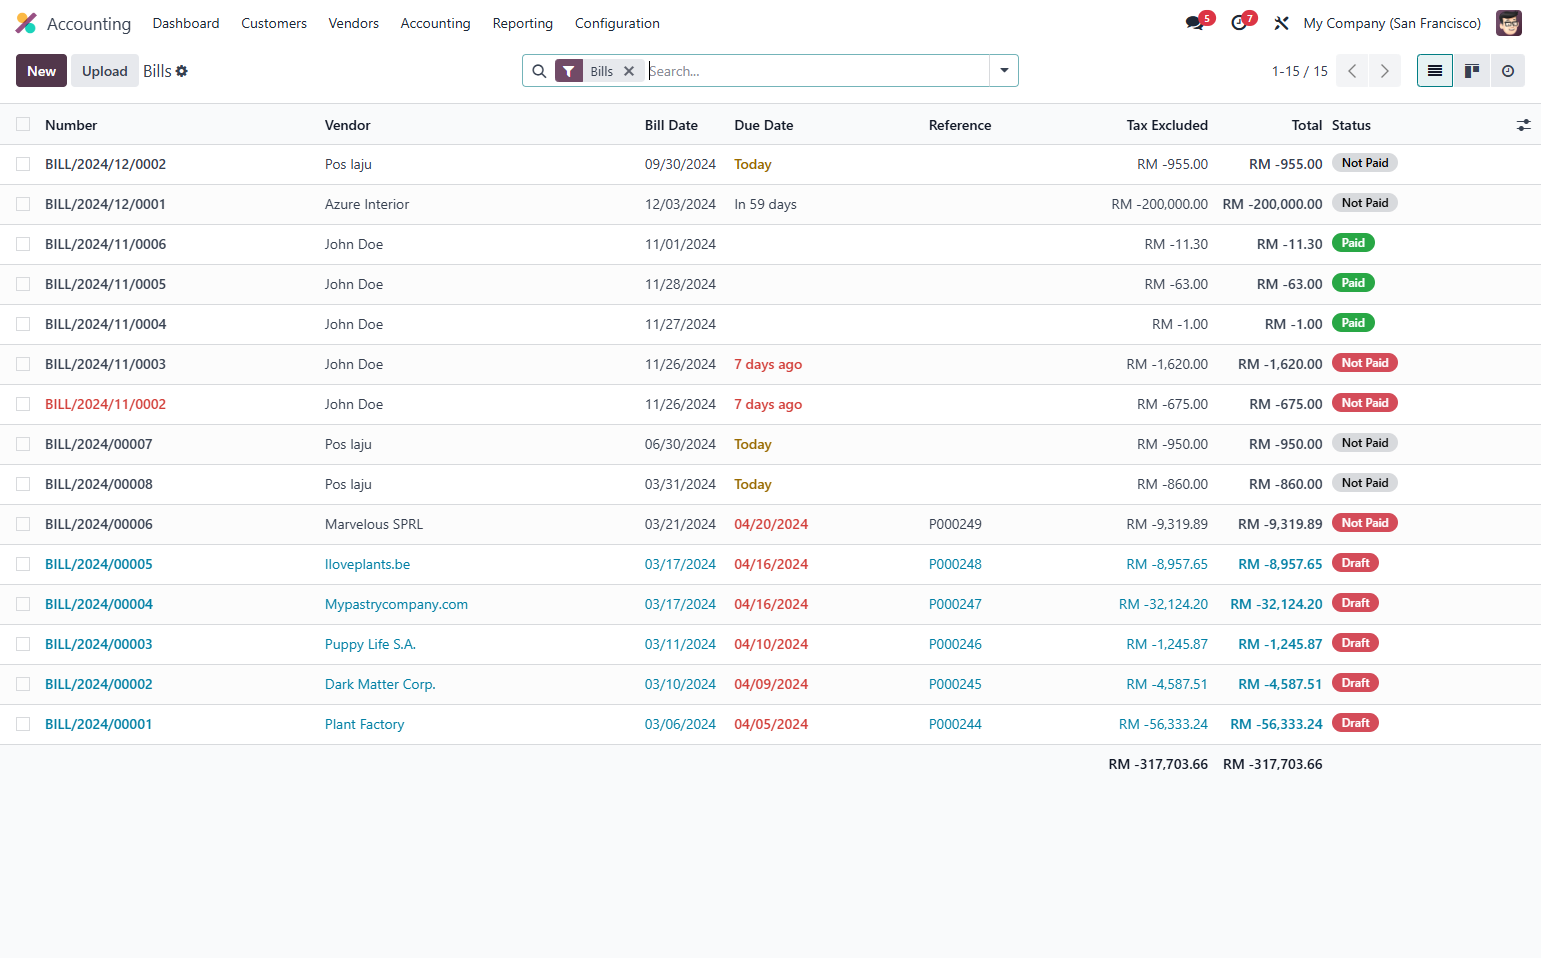Image resolution: width=1541 pixels, height=958 pixels.
Task: Go to the Dashboard menu item
Action: (186, 23)
